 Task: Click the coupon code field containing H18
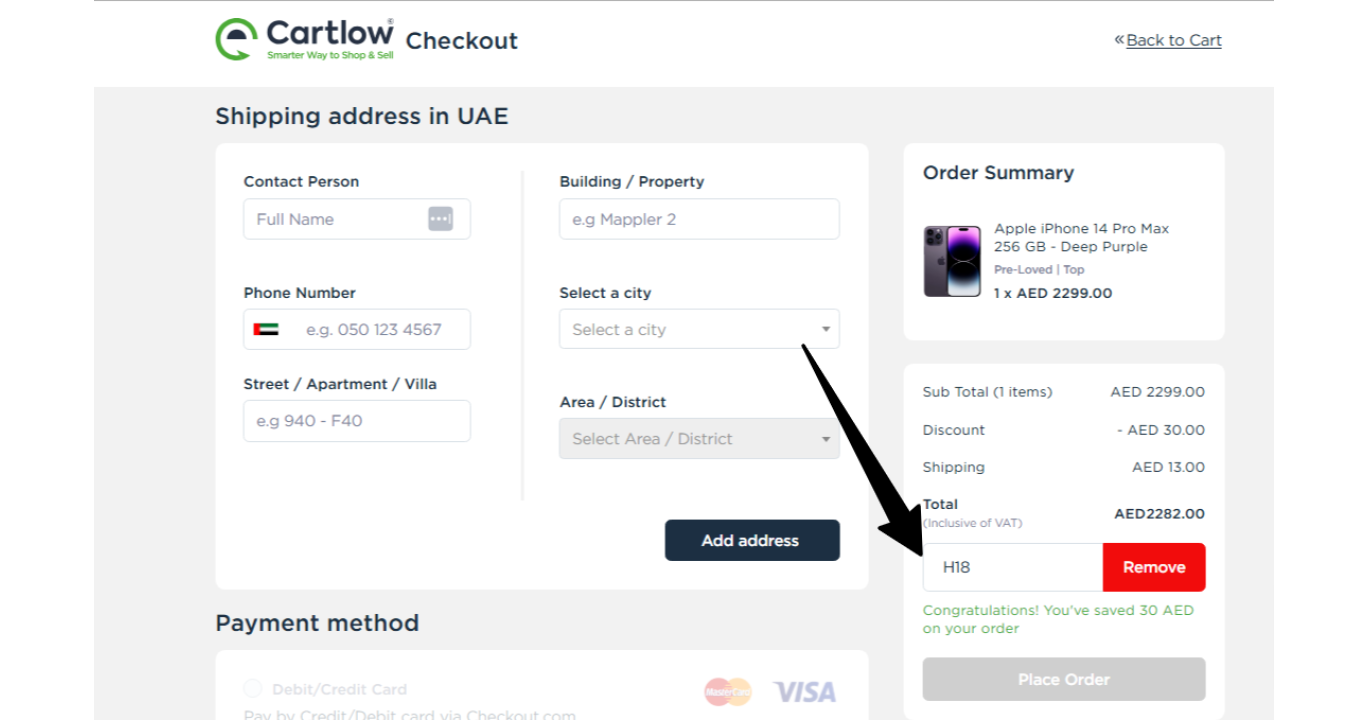[x=1013, y=567]
